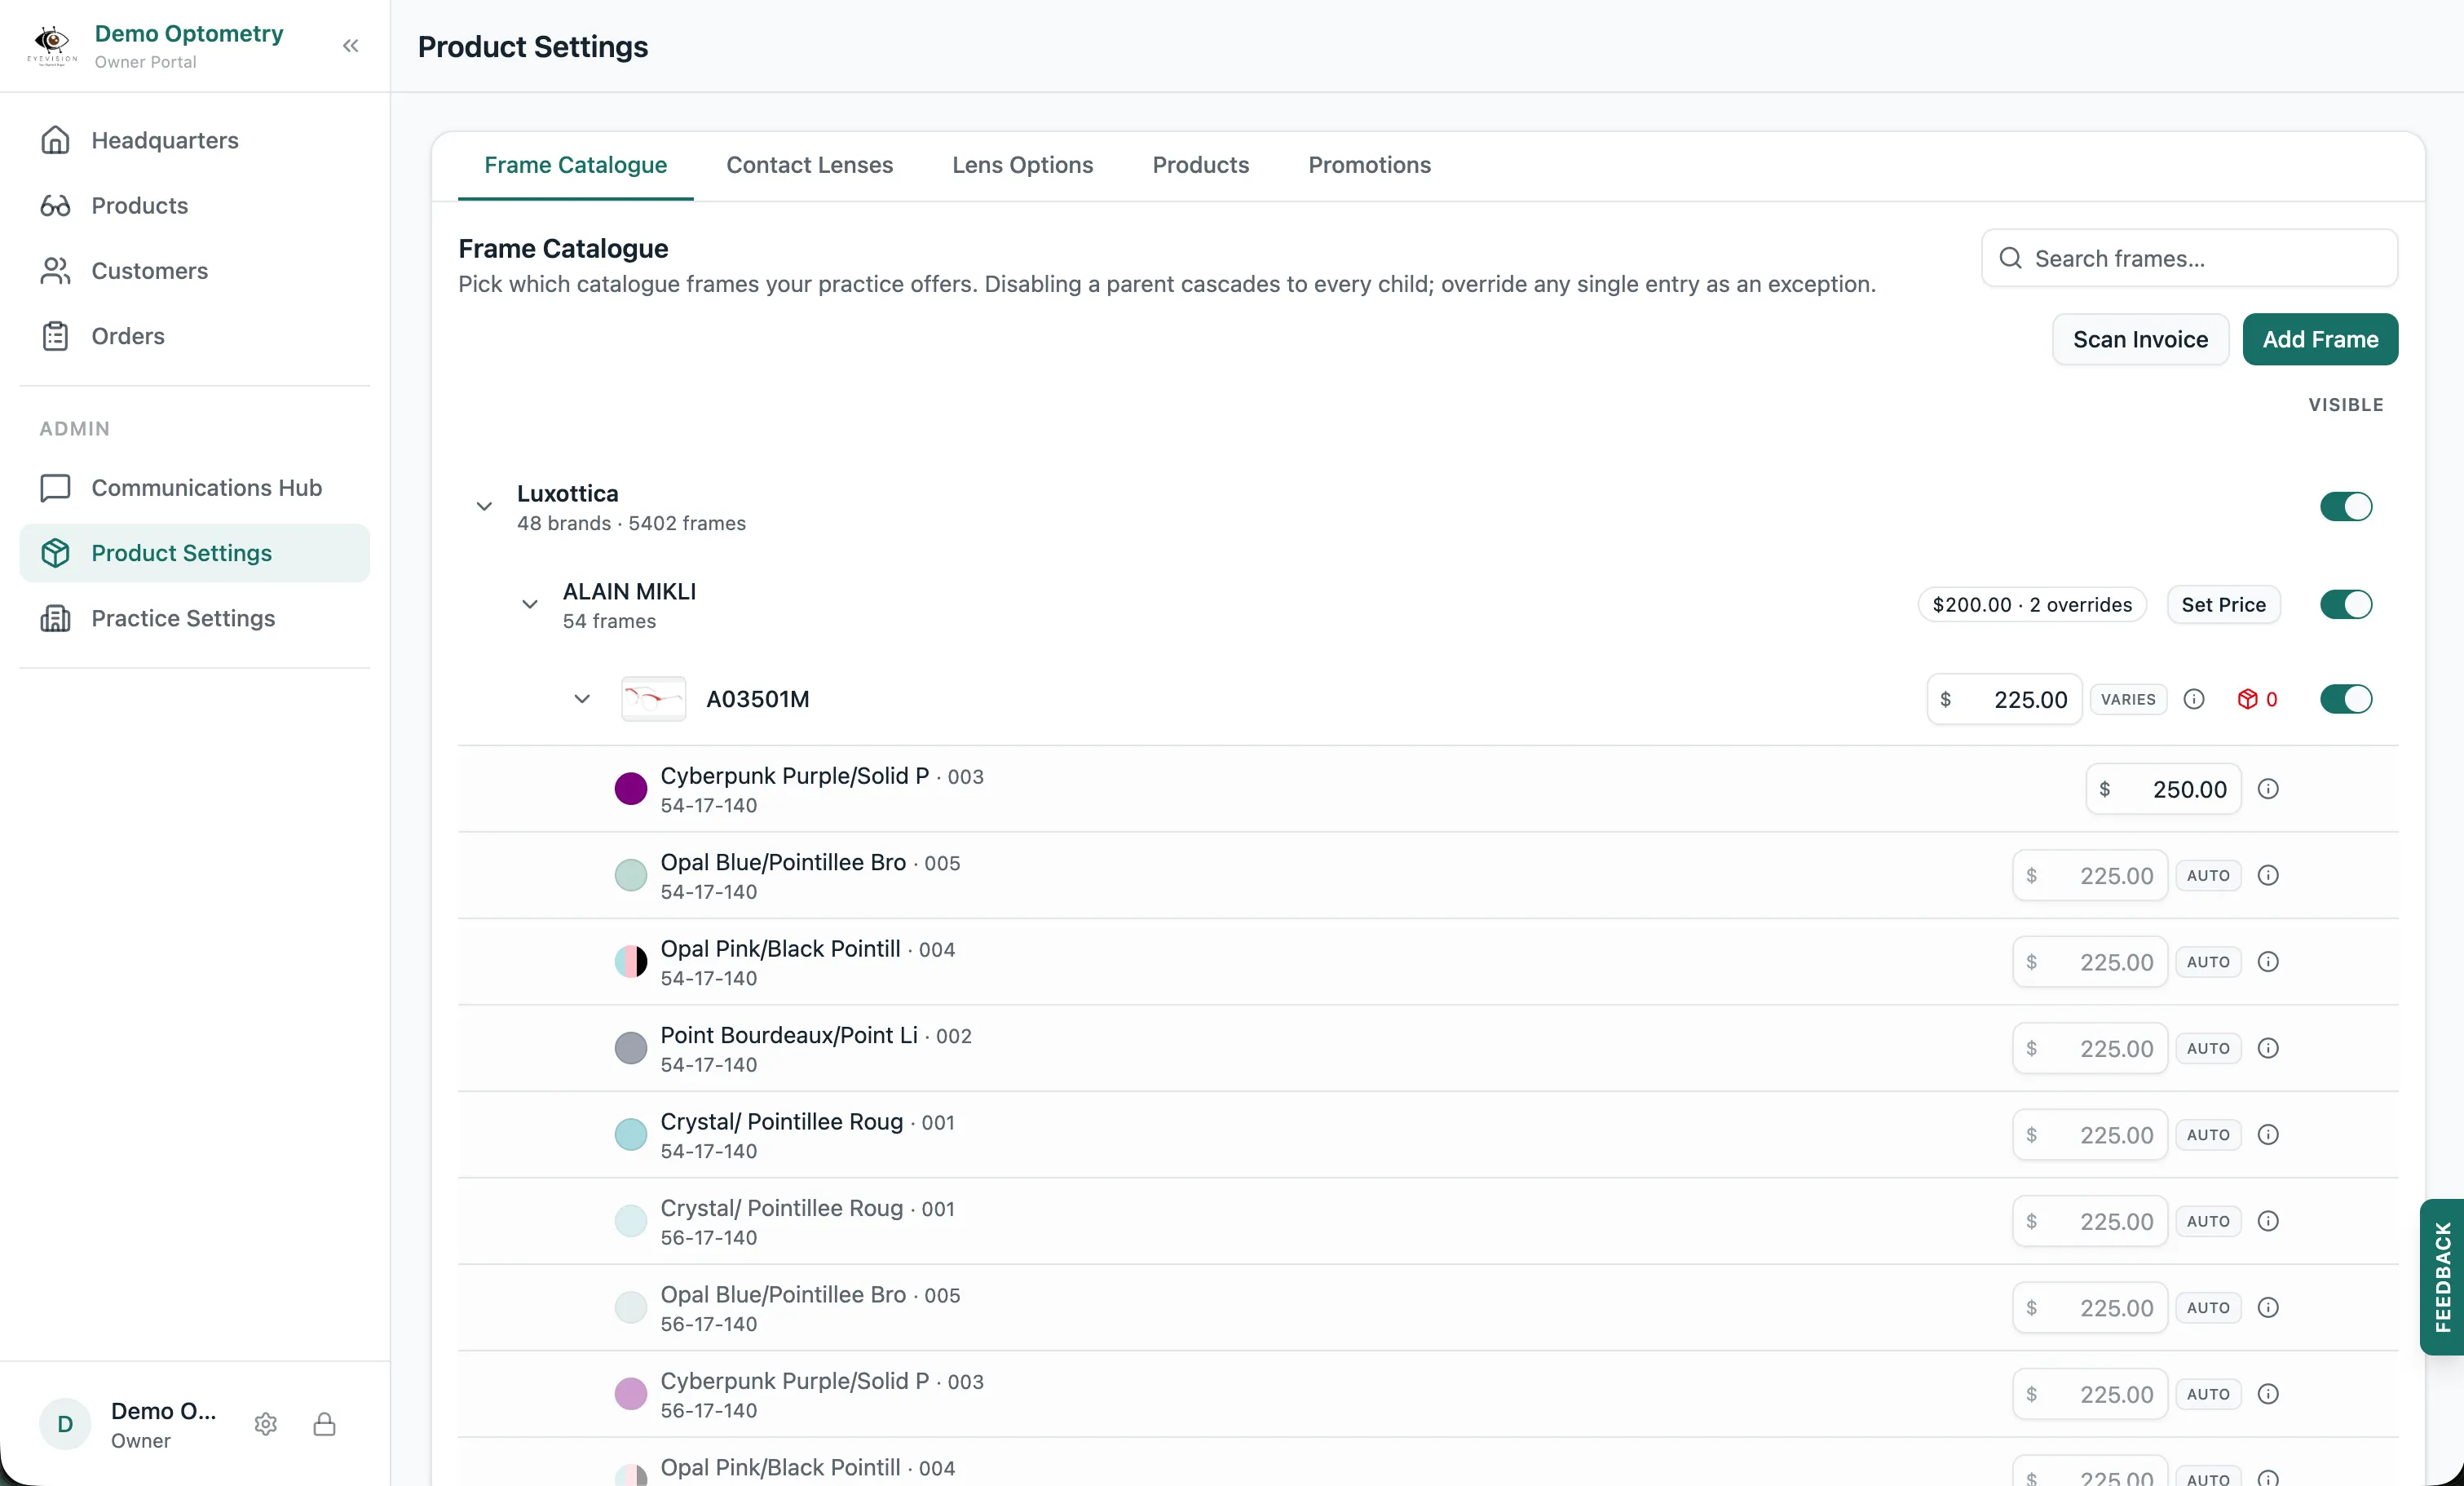This screenshot has width=2464, height=1486.
Task: Open the Promotions tab
Action: tap(1369, 165)
